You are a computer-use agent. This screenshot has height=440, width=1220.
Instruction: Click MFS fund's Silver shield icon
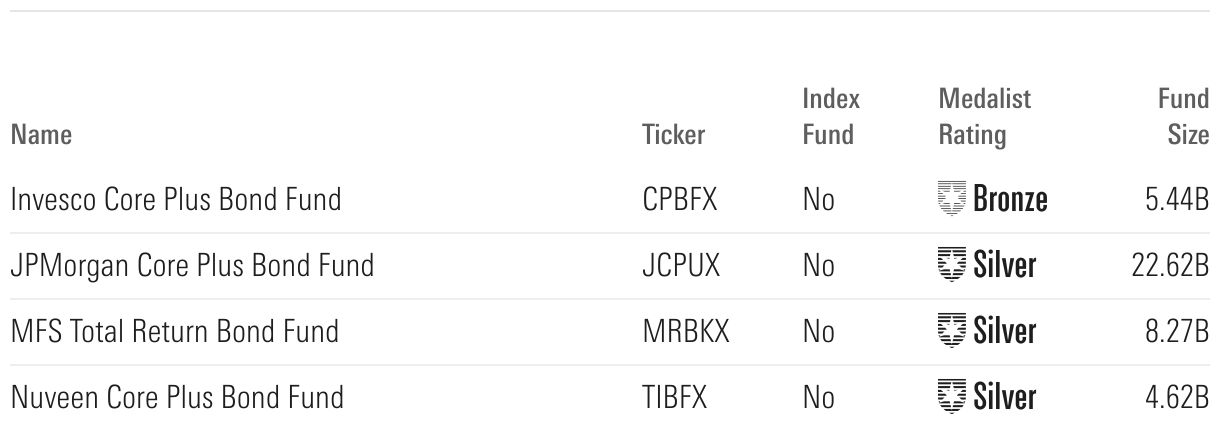tap(952, 331)
